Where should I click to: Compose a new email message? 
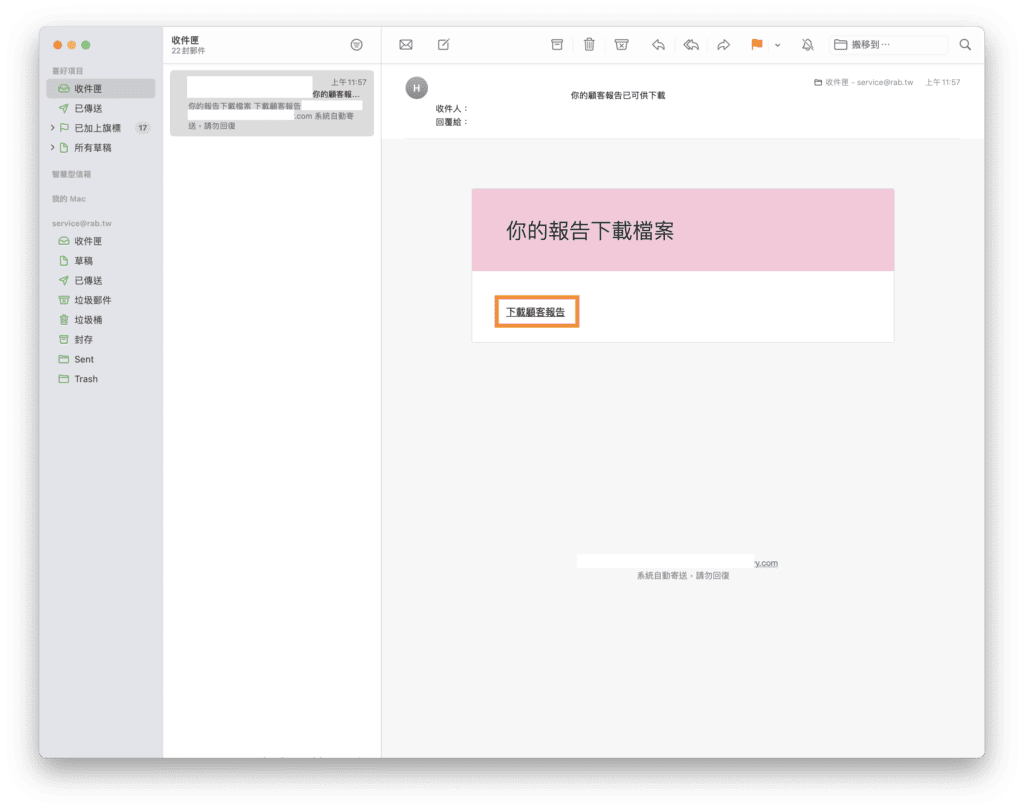click(443, 44)
